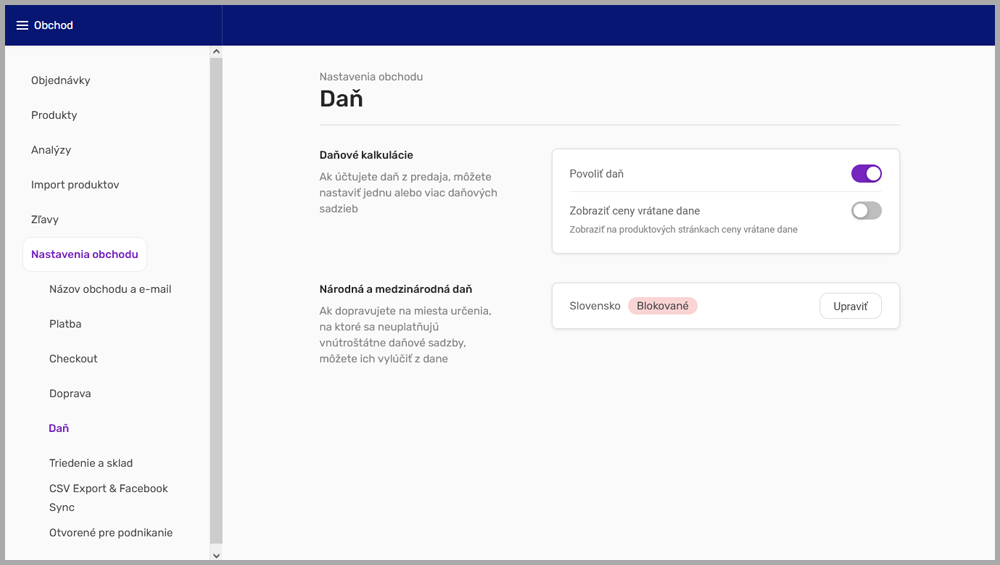Click the Upraviť button for Slovensko
Screen dimensions: 1000x565
point(849,306)
